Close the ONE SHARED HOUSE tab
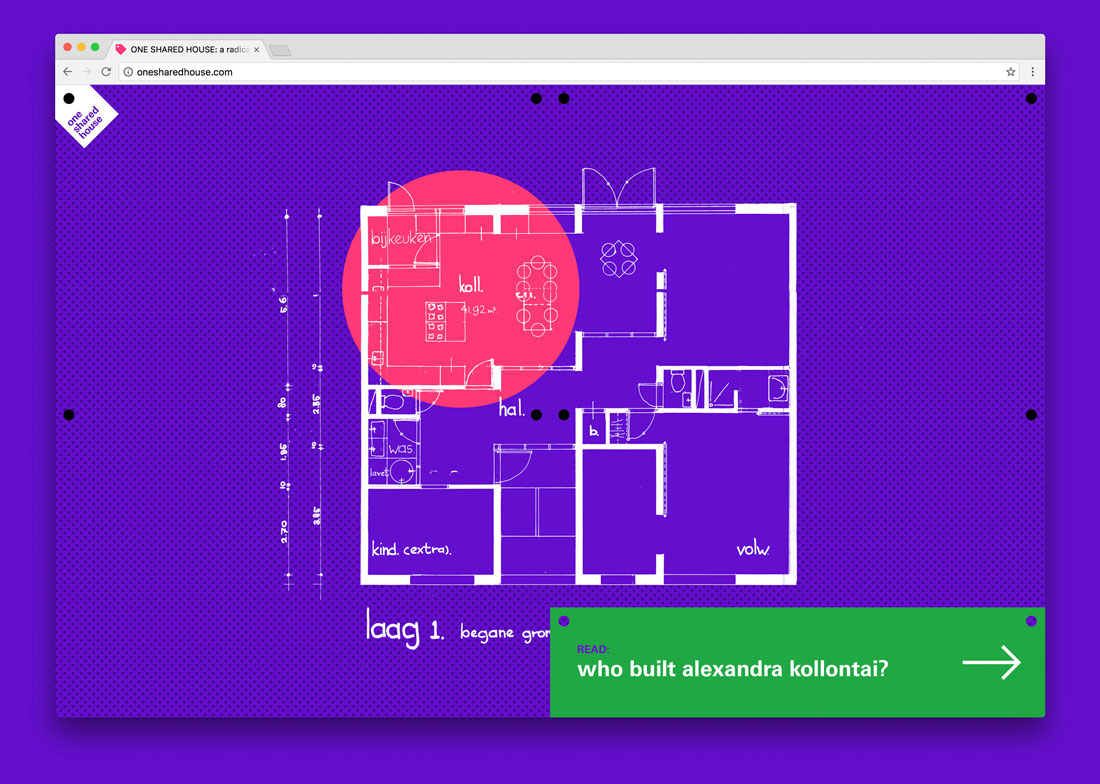1100x784 pixels. [257, 50]
